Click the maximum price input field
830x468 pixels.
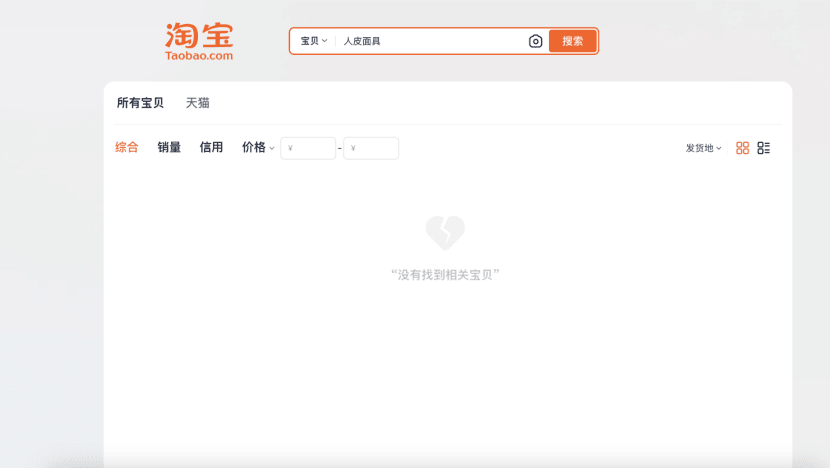(371, 148)
